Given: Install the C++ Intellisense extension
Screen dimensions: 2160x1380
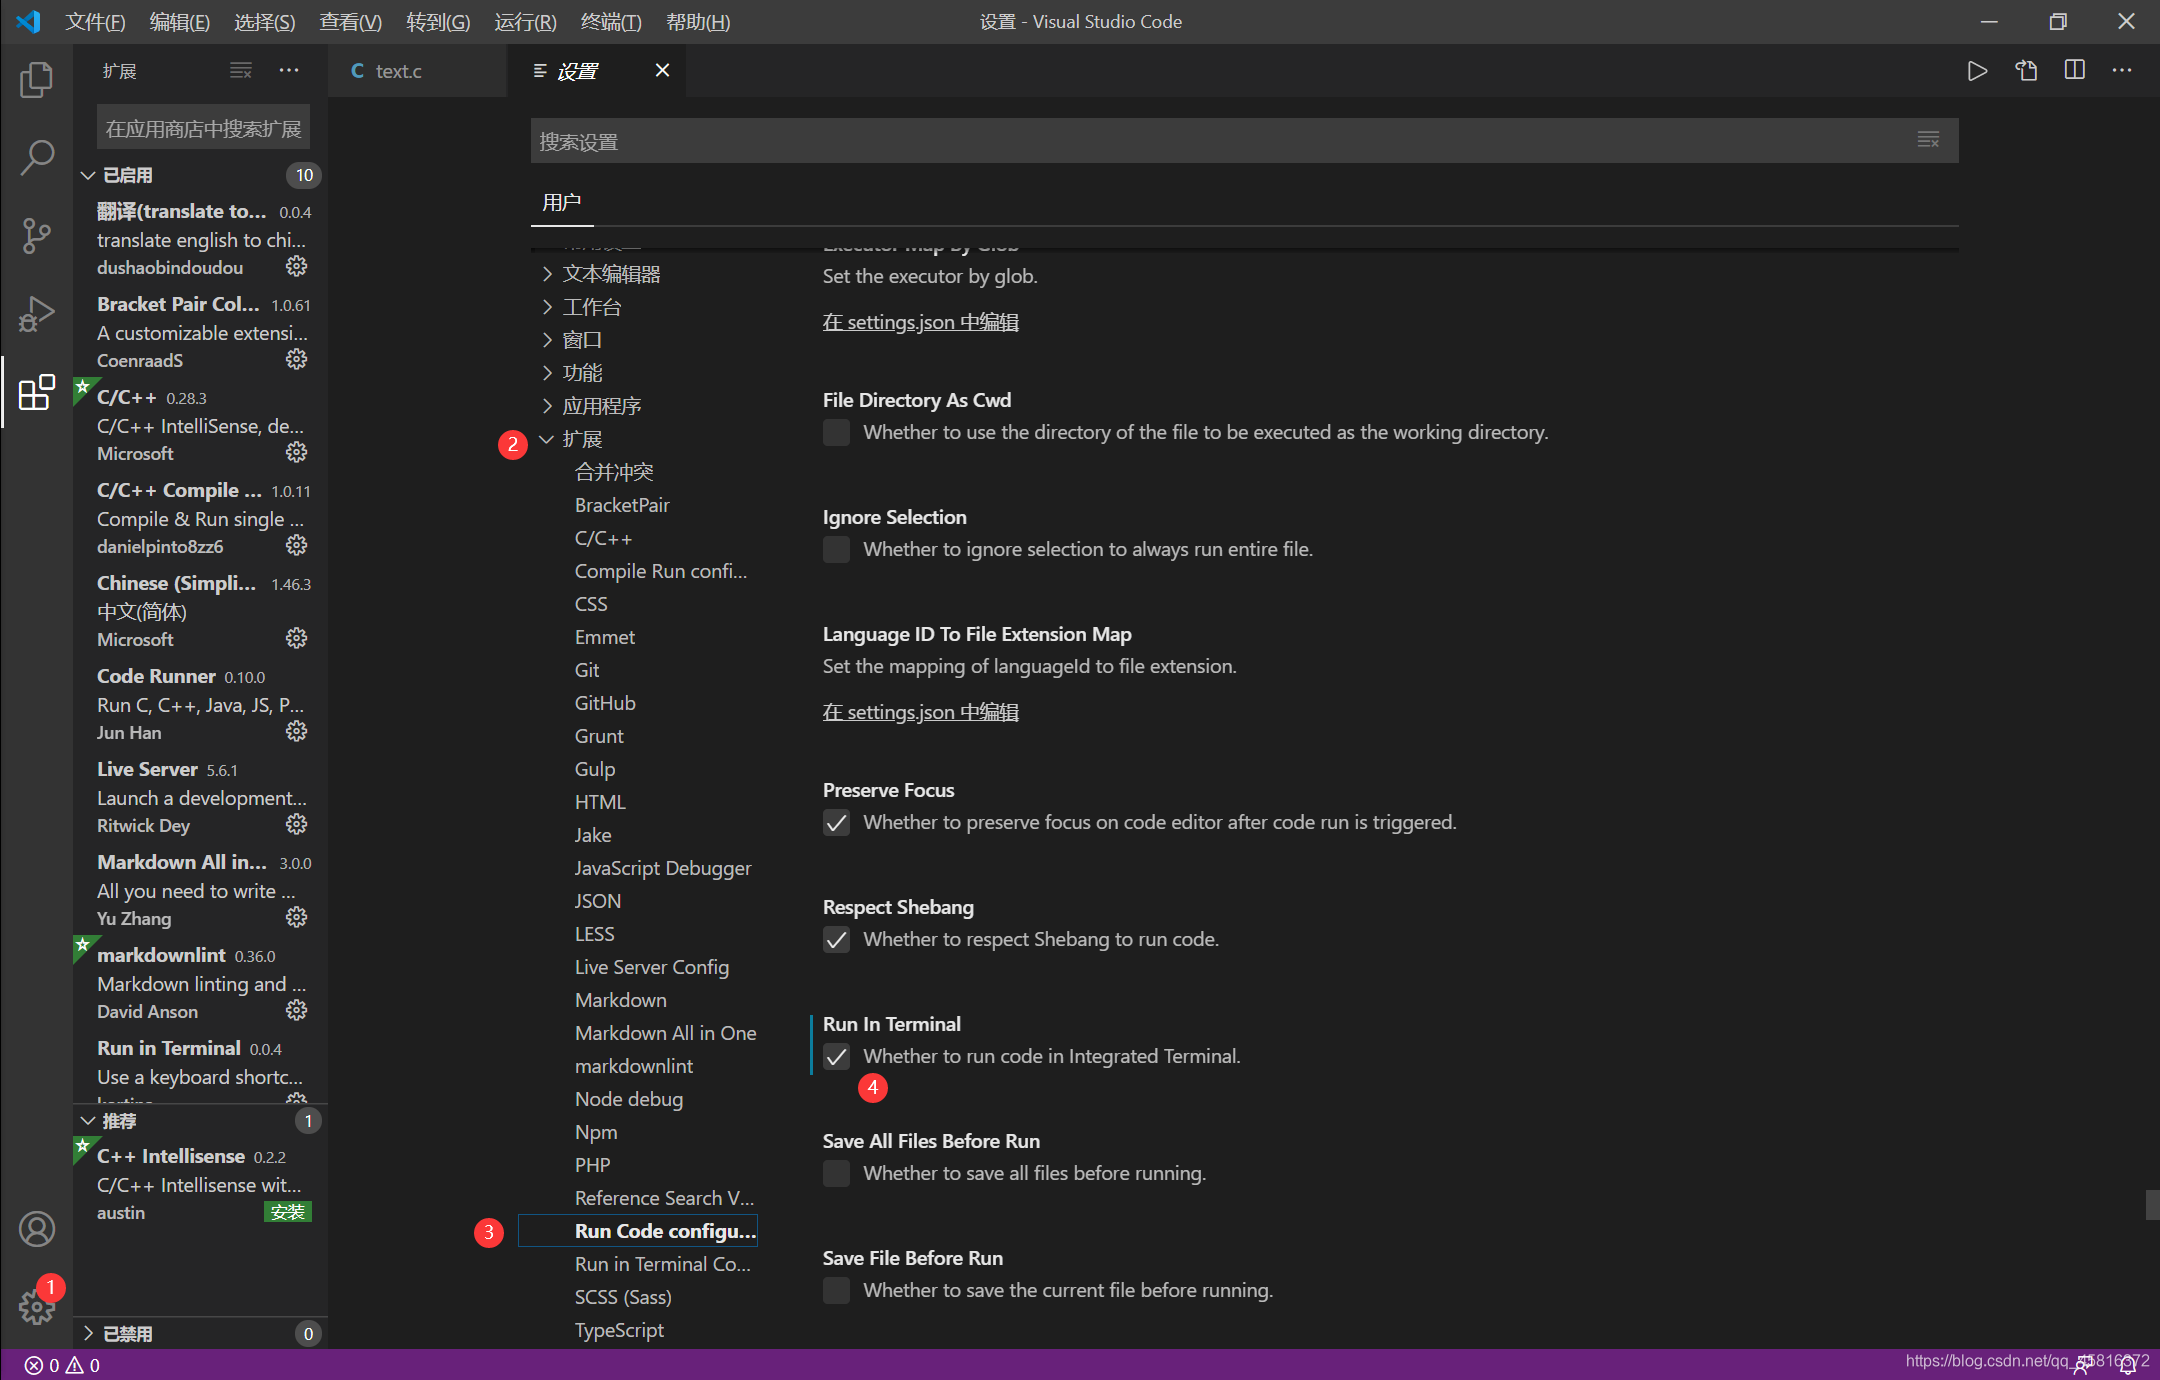Looking at the screenshot, I should coord(288,1212).
